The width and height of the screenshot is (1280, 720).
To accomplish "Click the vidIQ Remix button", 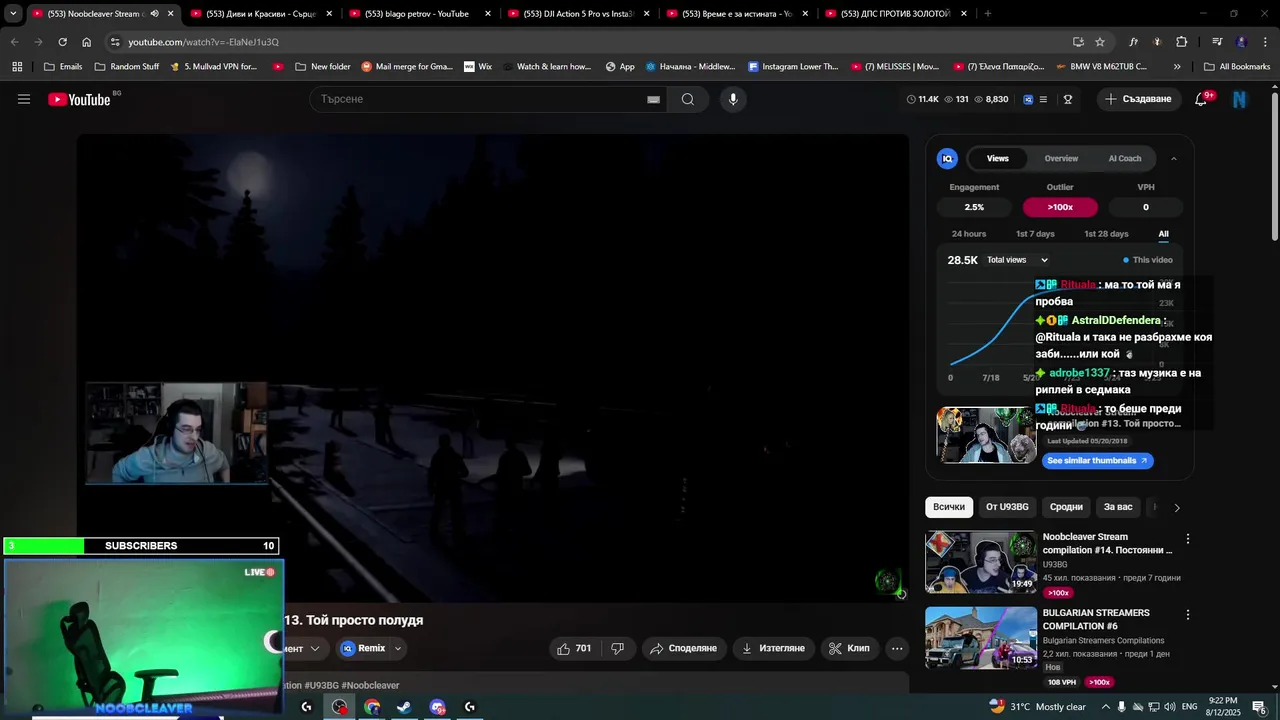I will tap(362, 648).
